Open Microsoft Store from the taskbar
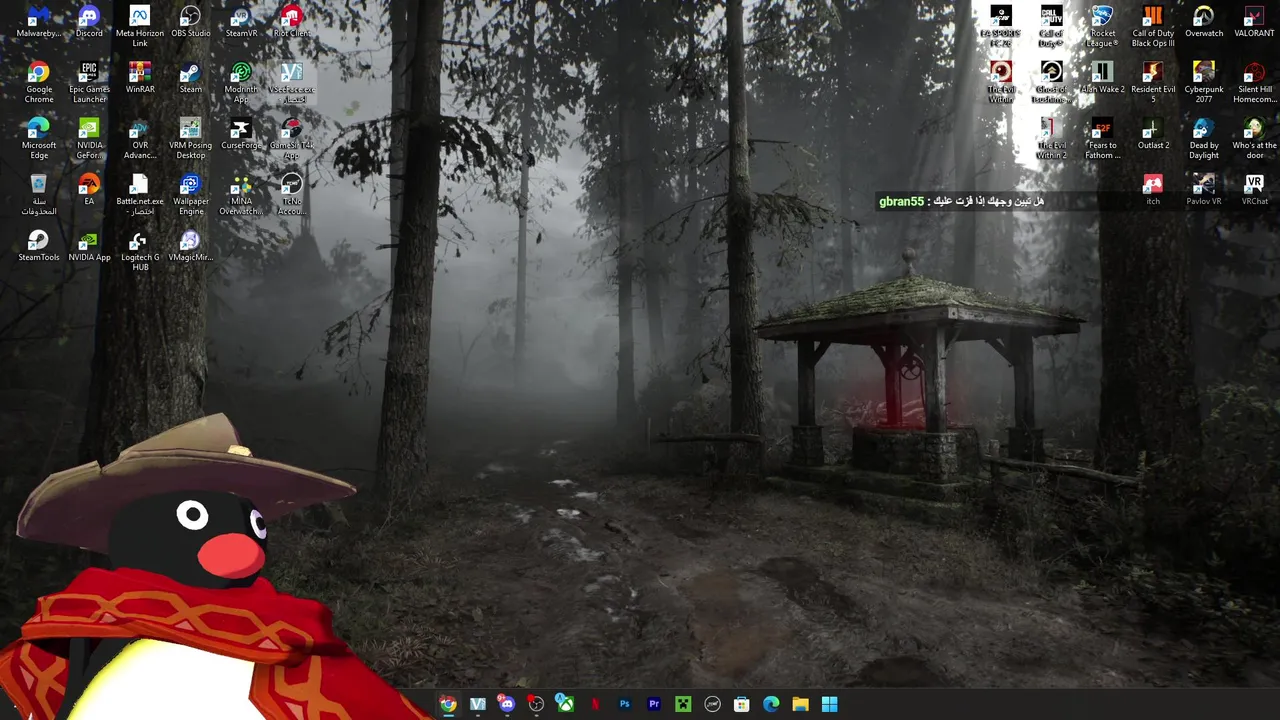 [742, 704]
